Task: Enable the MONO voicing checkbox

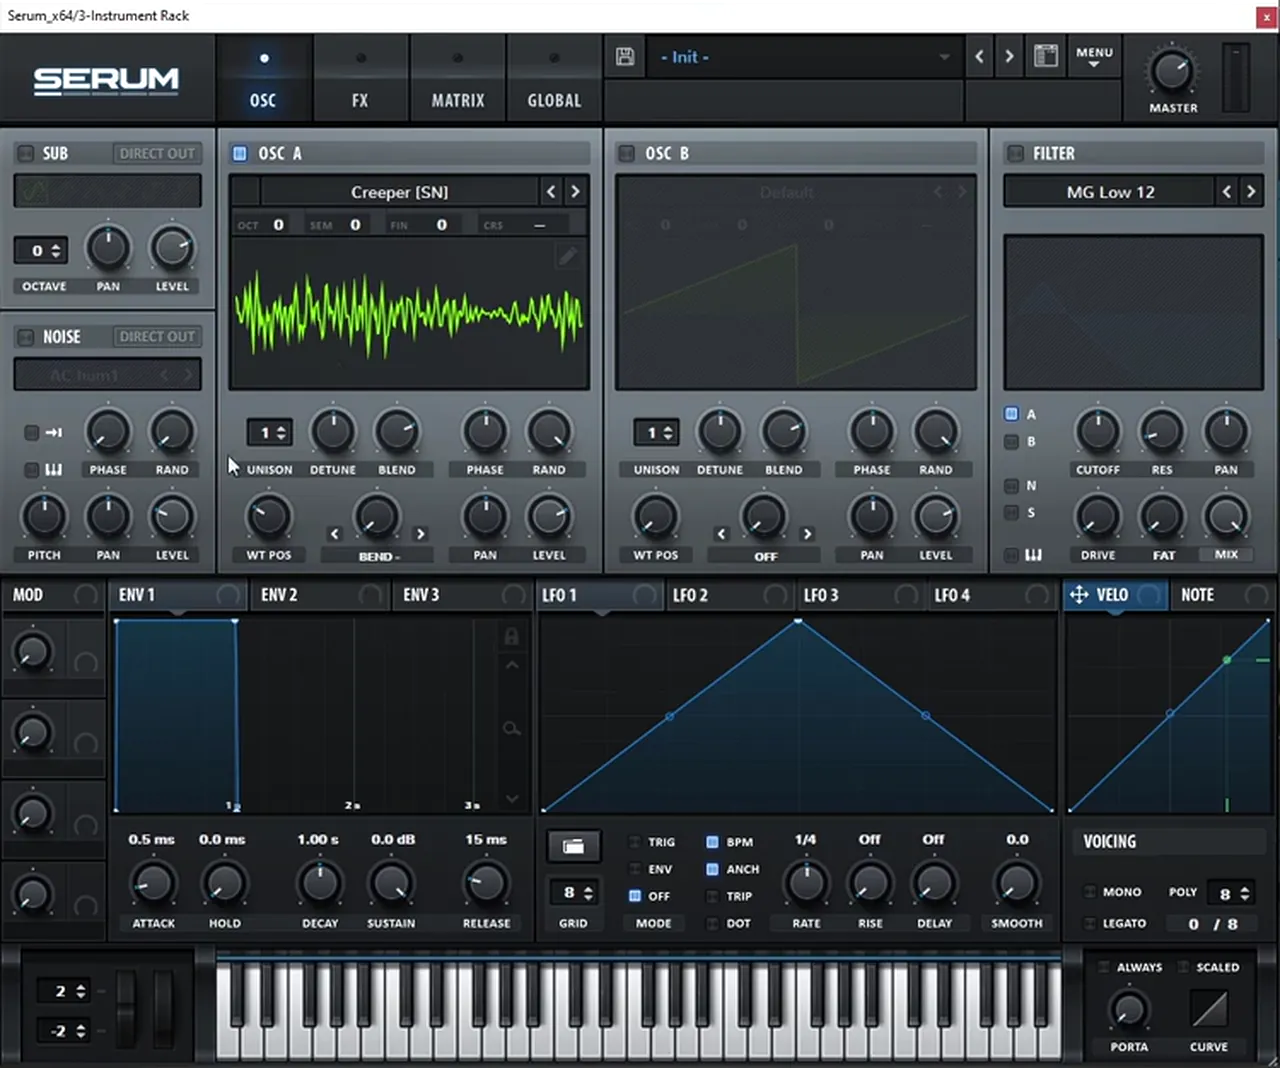Action: pyautogui.click(x=1090, y=892)
